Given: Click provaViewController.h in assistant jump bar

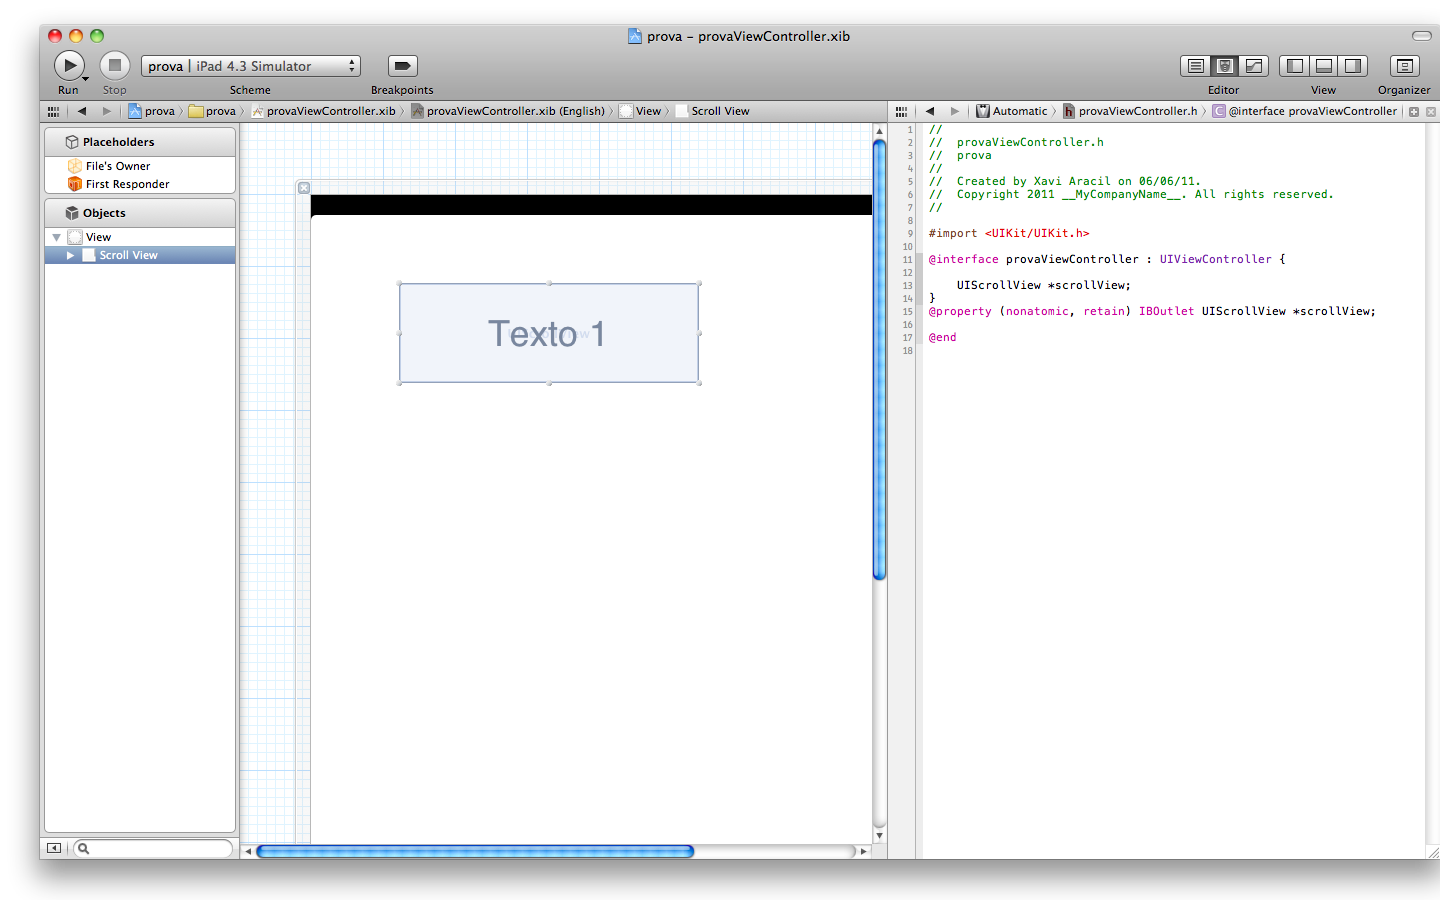Looking at the screenshot, I should tap(1130, 111).
